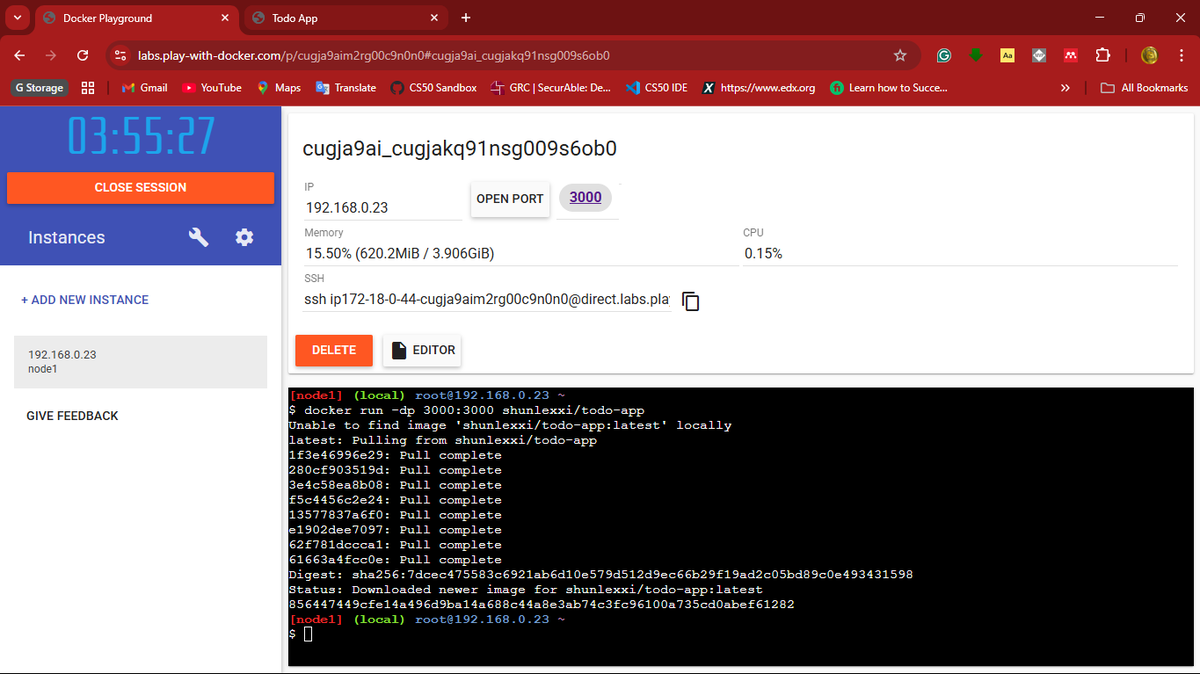Open the apps grid shortcut
This screenshot has width=1200, height=674.
click(88, 88)
